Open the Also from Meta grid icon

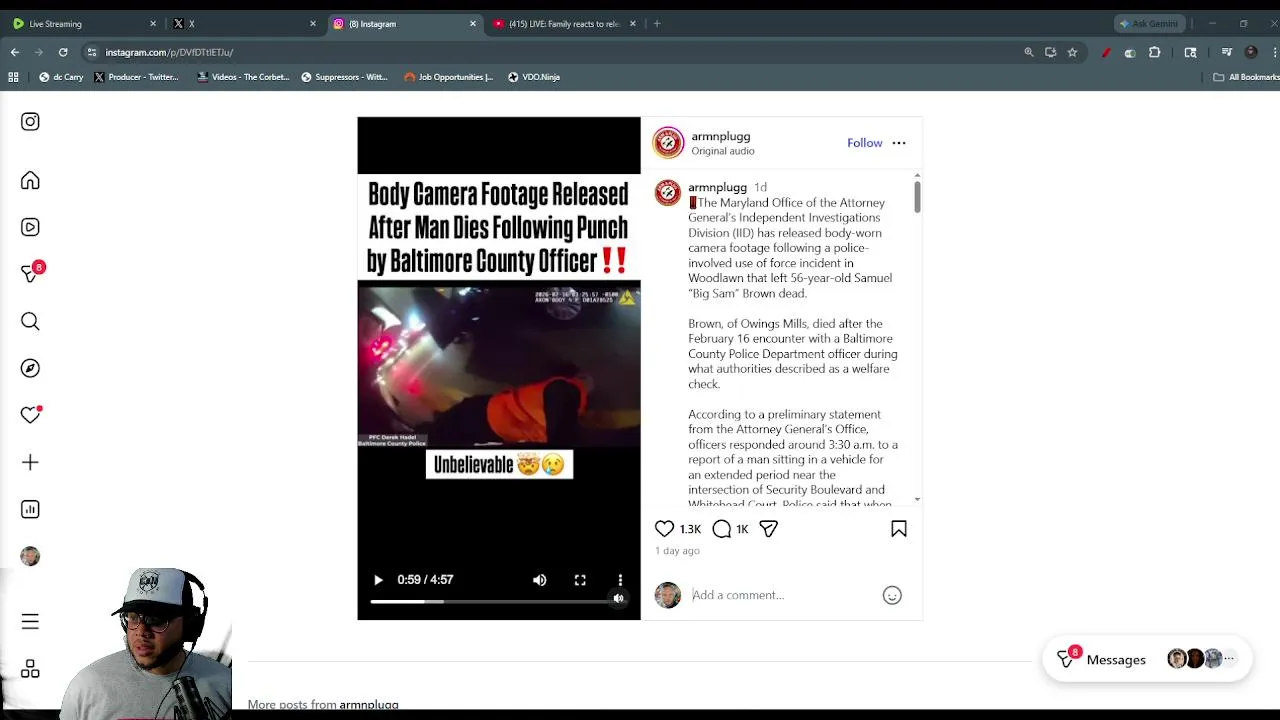click(x=30, y=669)
